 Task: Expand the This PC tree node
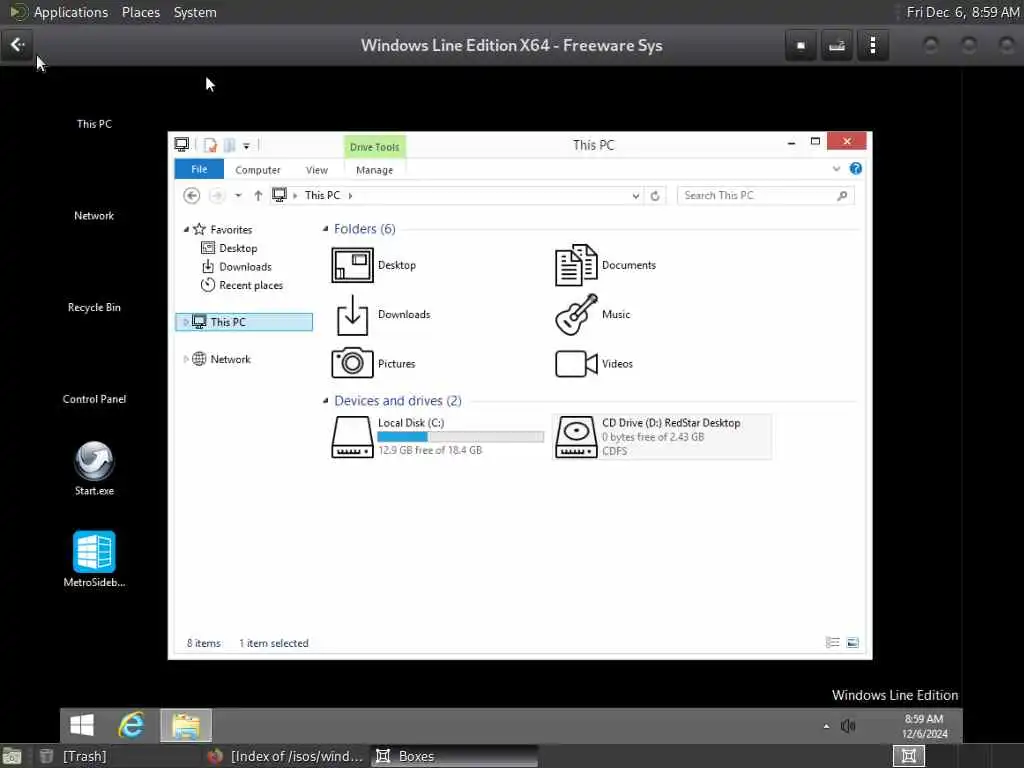(x=186, y=322)
